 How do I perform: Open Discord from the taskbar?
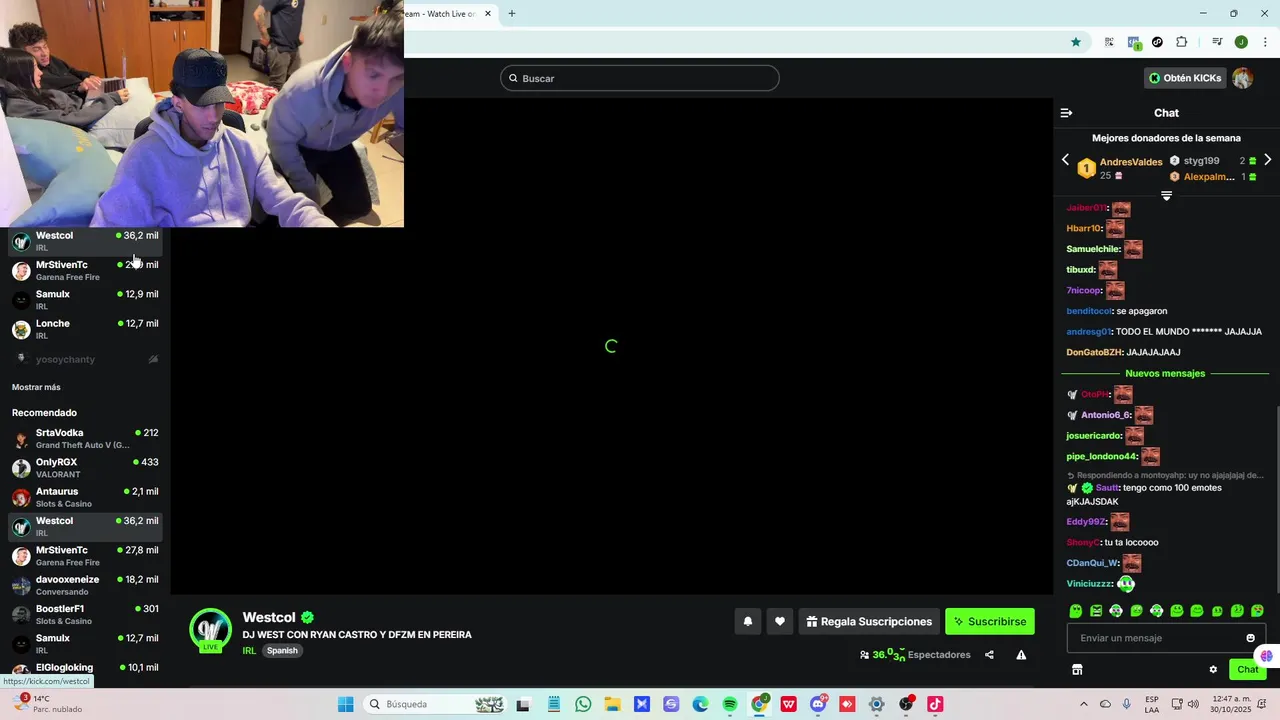[818, 704]
